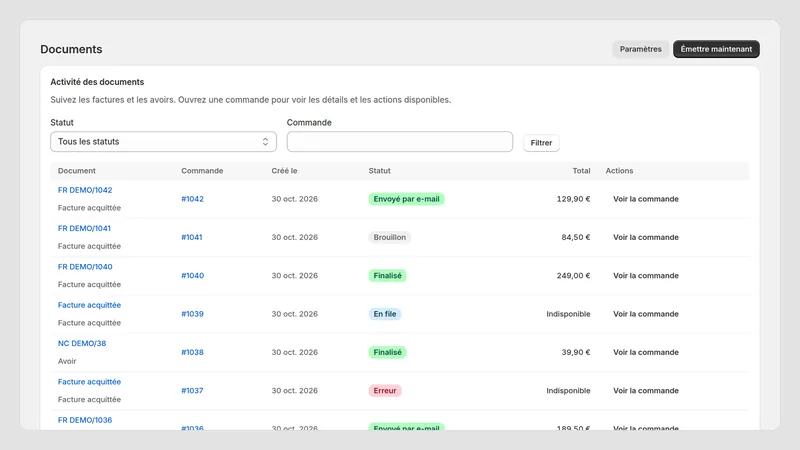Image resolution: width=800 pixels, height=450 pixels.
Task: Click the Documents page title
Action: click(71, 49)
